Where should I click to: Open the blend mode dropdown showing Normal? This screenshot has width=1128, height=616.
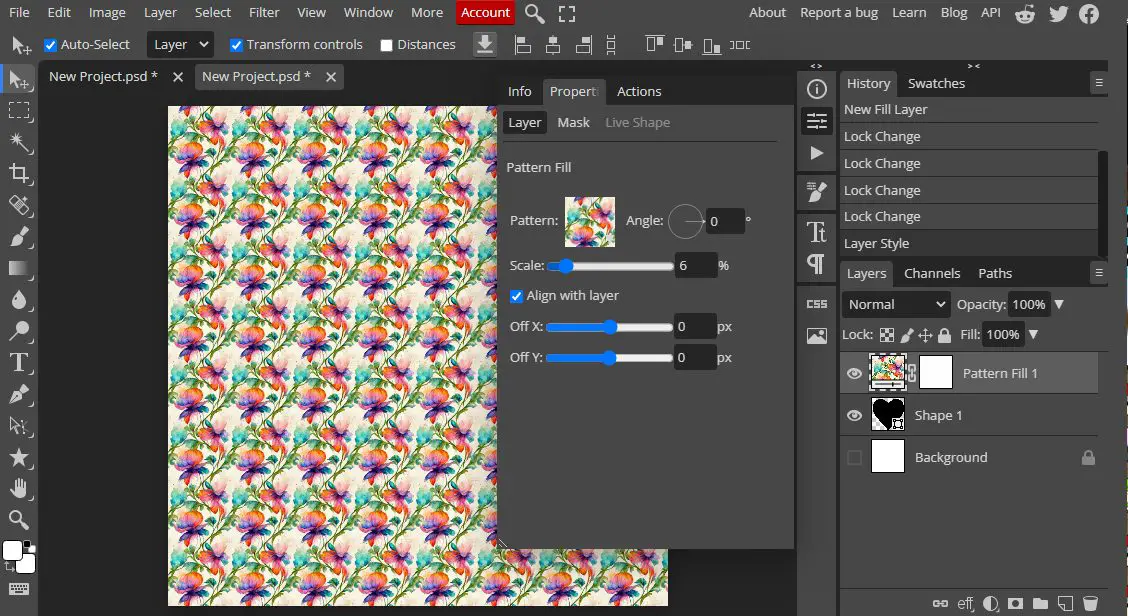pyautogui.click(x=895, y=304)
